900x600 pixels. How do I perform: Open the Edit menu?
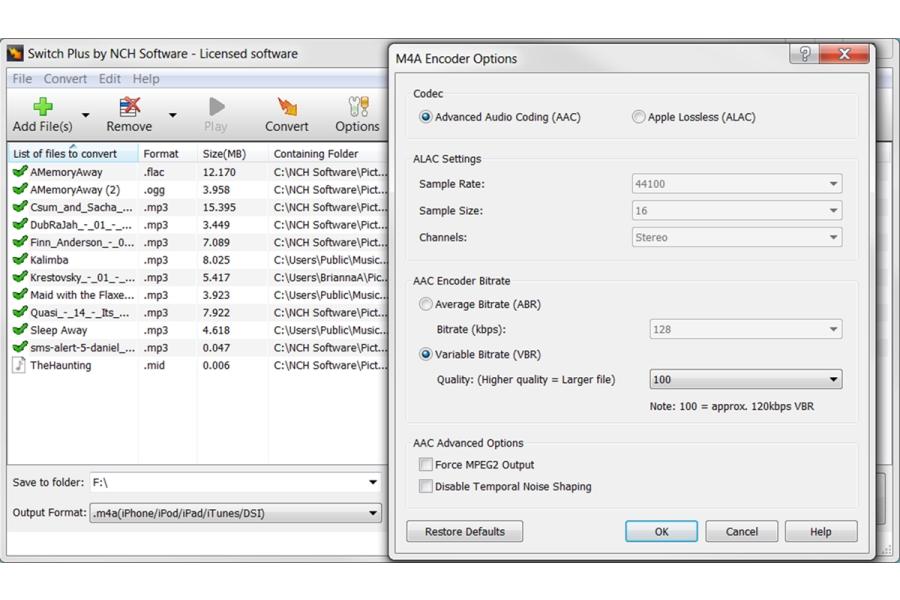(110, 79)
